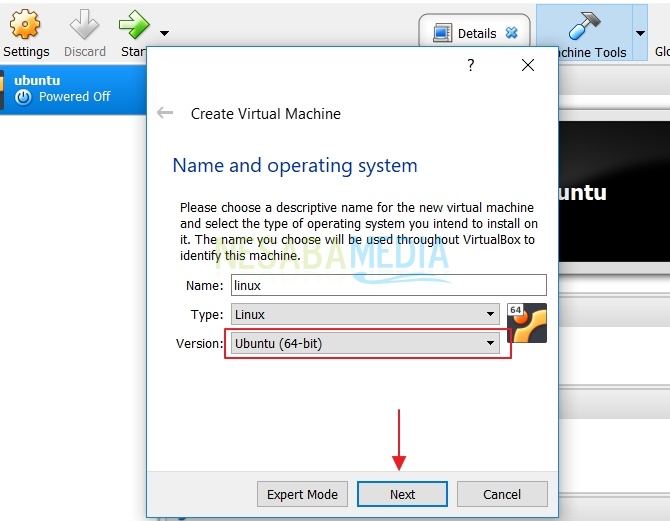
Task: Click the Machine Tools hammer icon
Action: (584, 26)
